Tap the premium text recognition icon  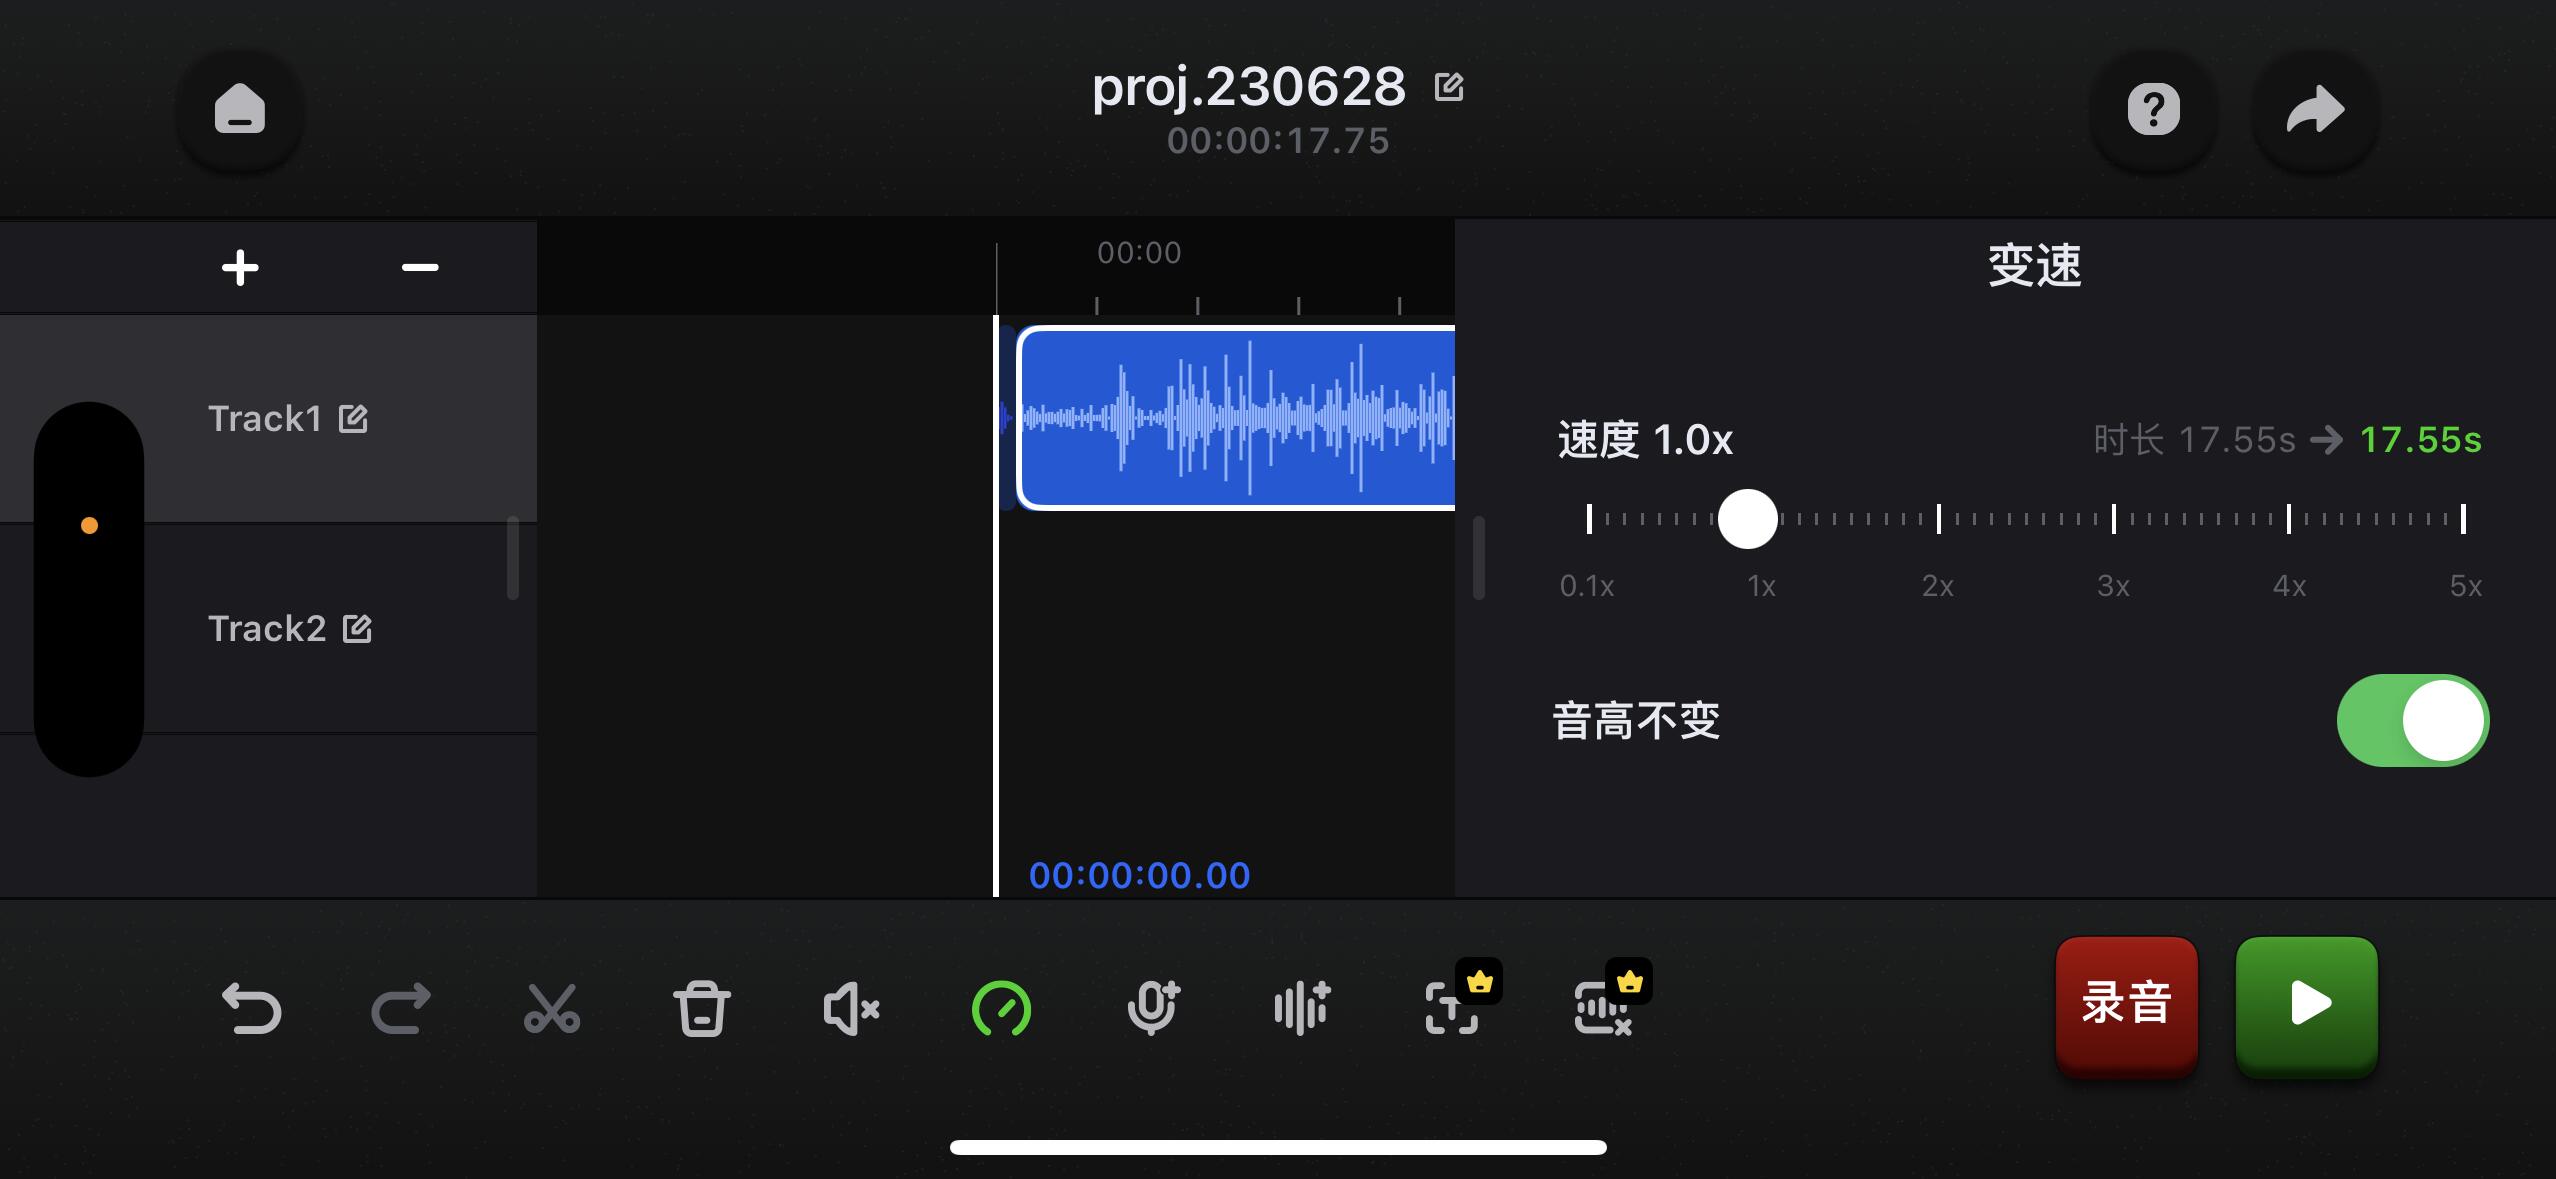pos(1452,1008)
